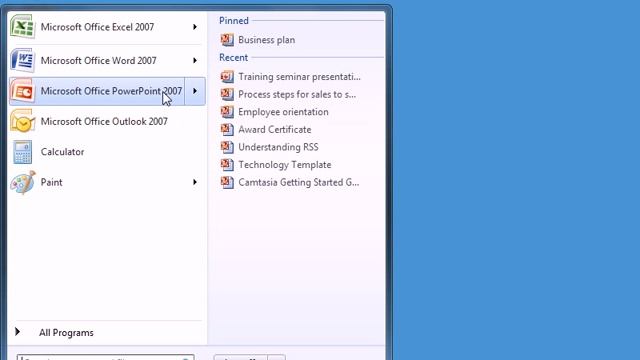This screenshot has width=640, height=360.
Task: Expand the All Programs arrow
Action: pyautogui.click(x=18, y=332)
